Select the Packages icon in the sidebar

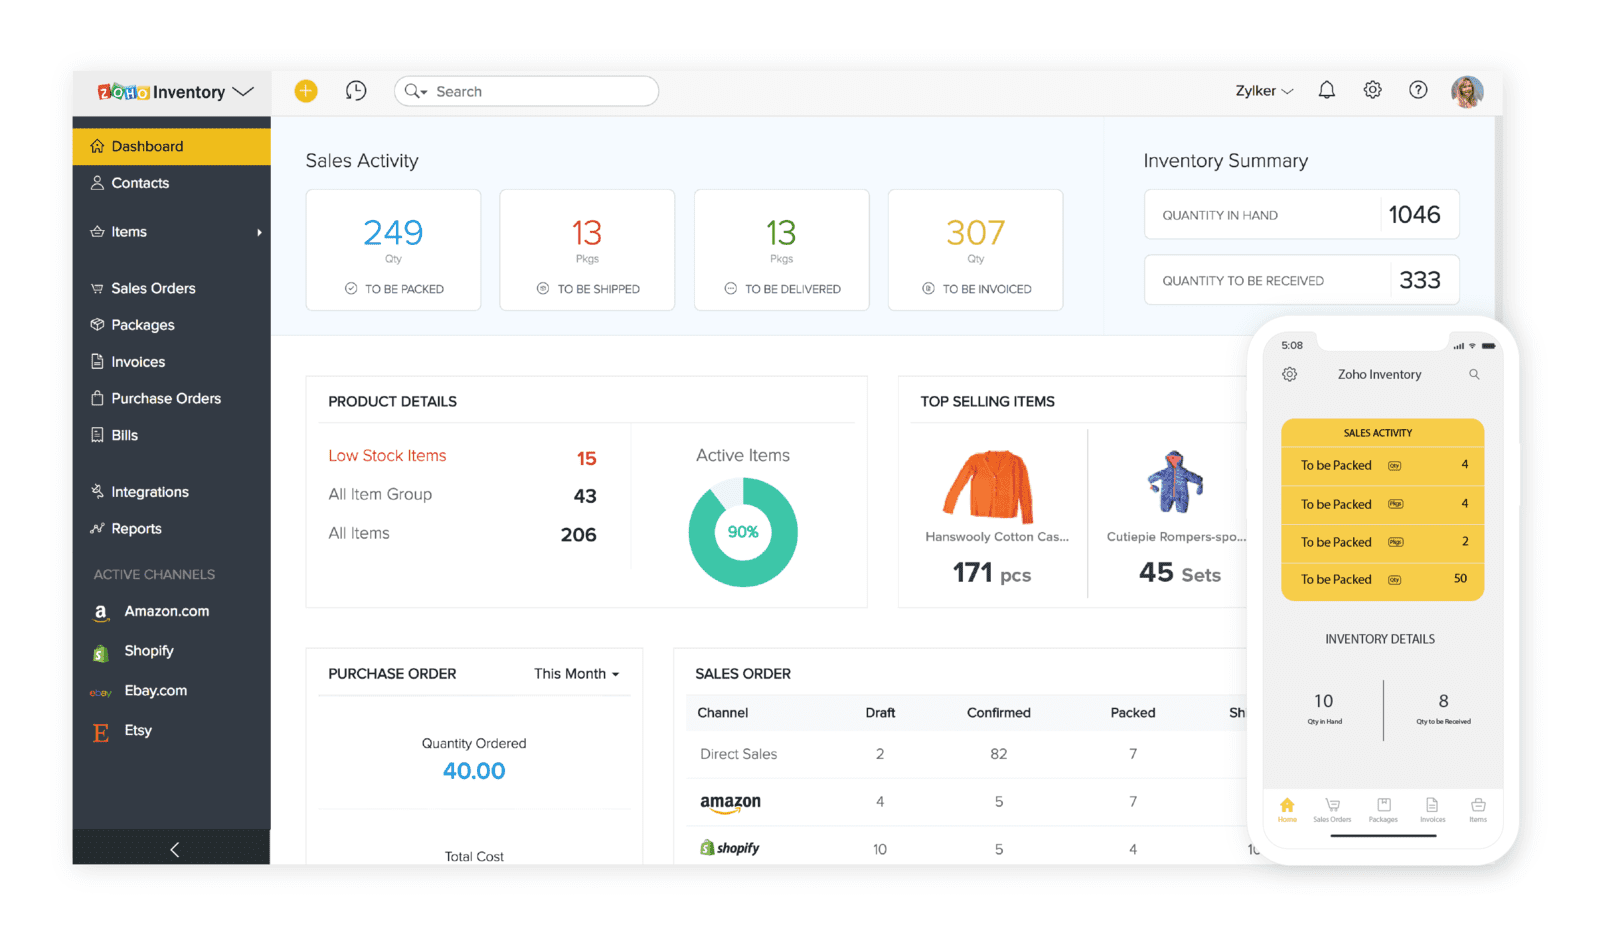click(99, 324)
